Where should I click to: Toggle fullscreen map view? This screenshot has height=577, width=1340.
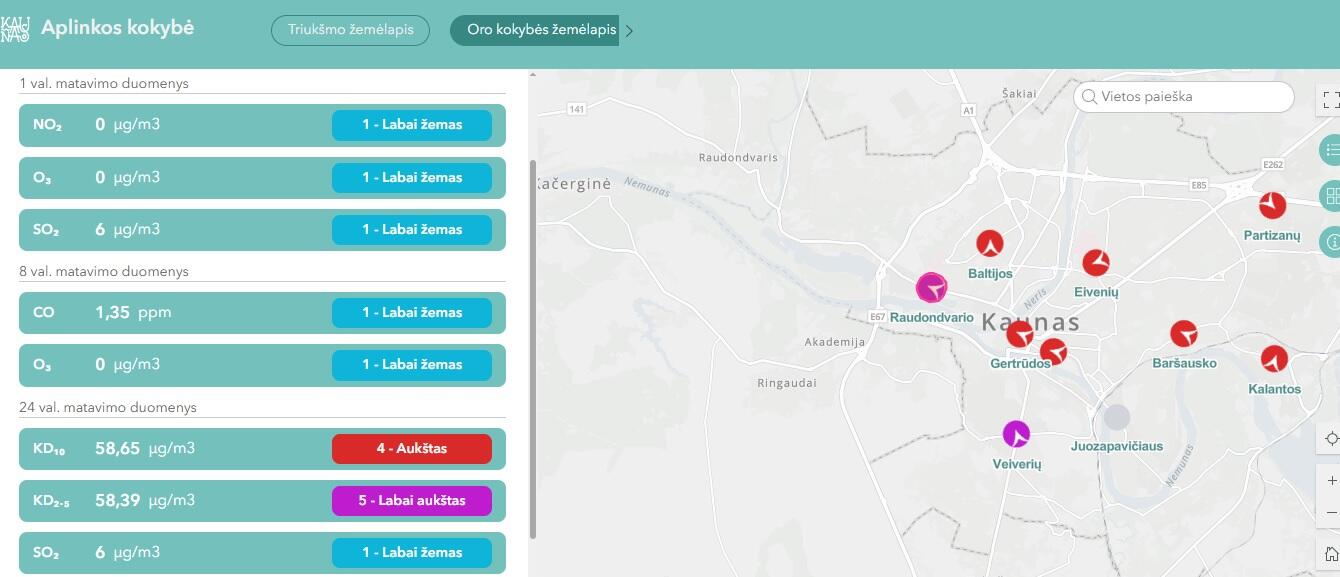[1330, 99]
